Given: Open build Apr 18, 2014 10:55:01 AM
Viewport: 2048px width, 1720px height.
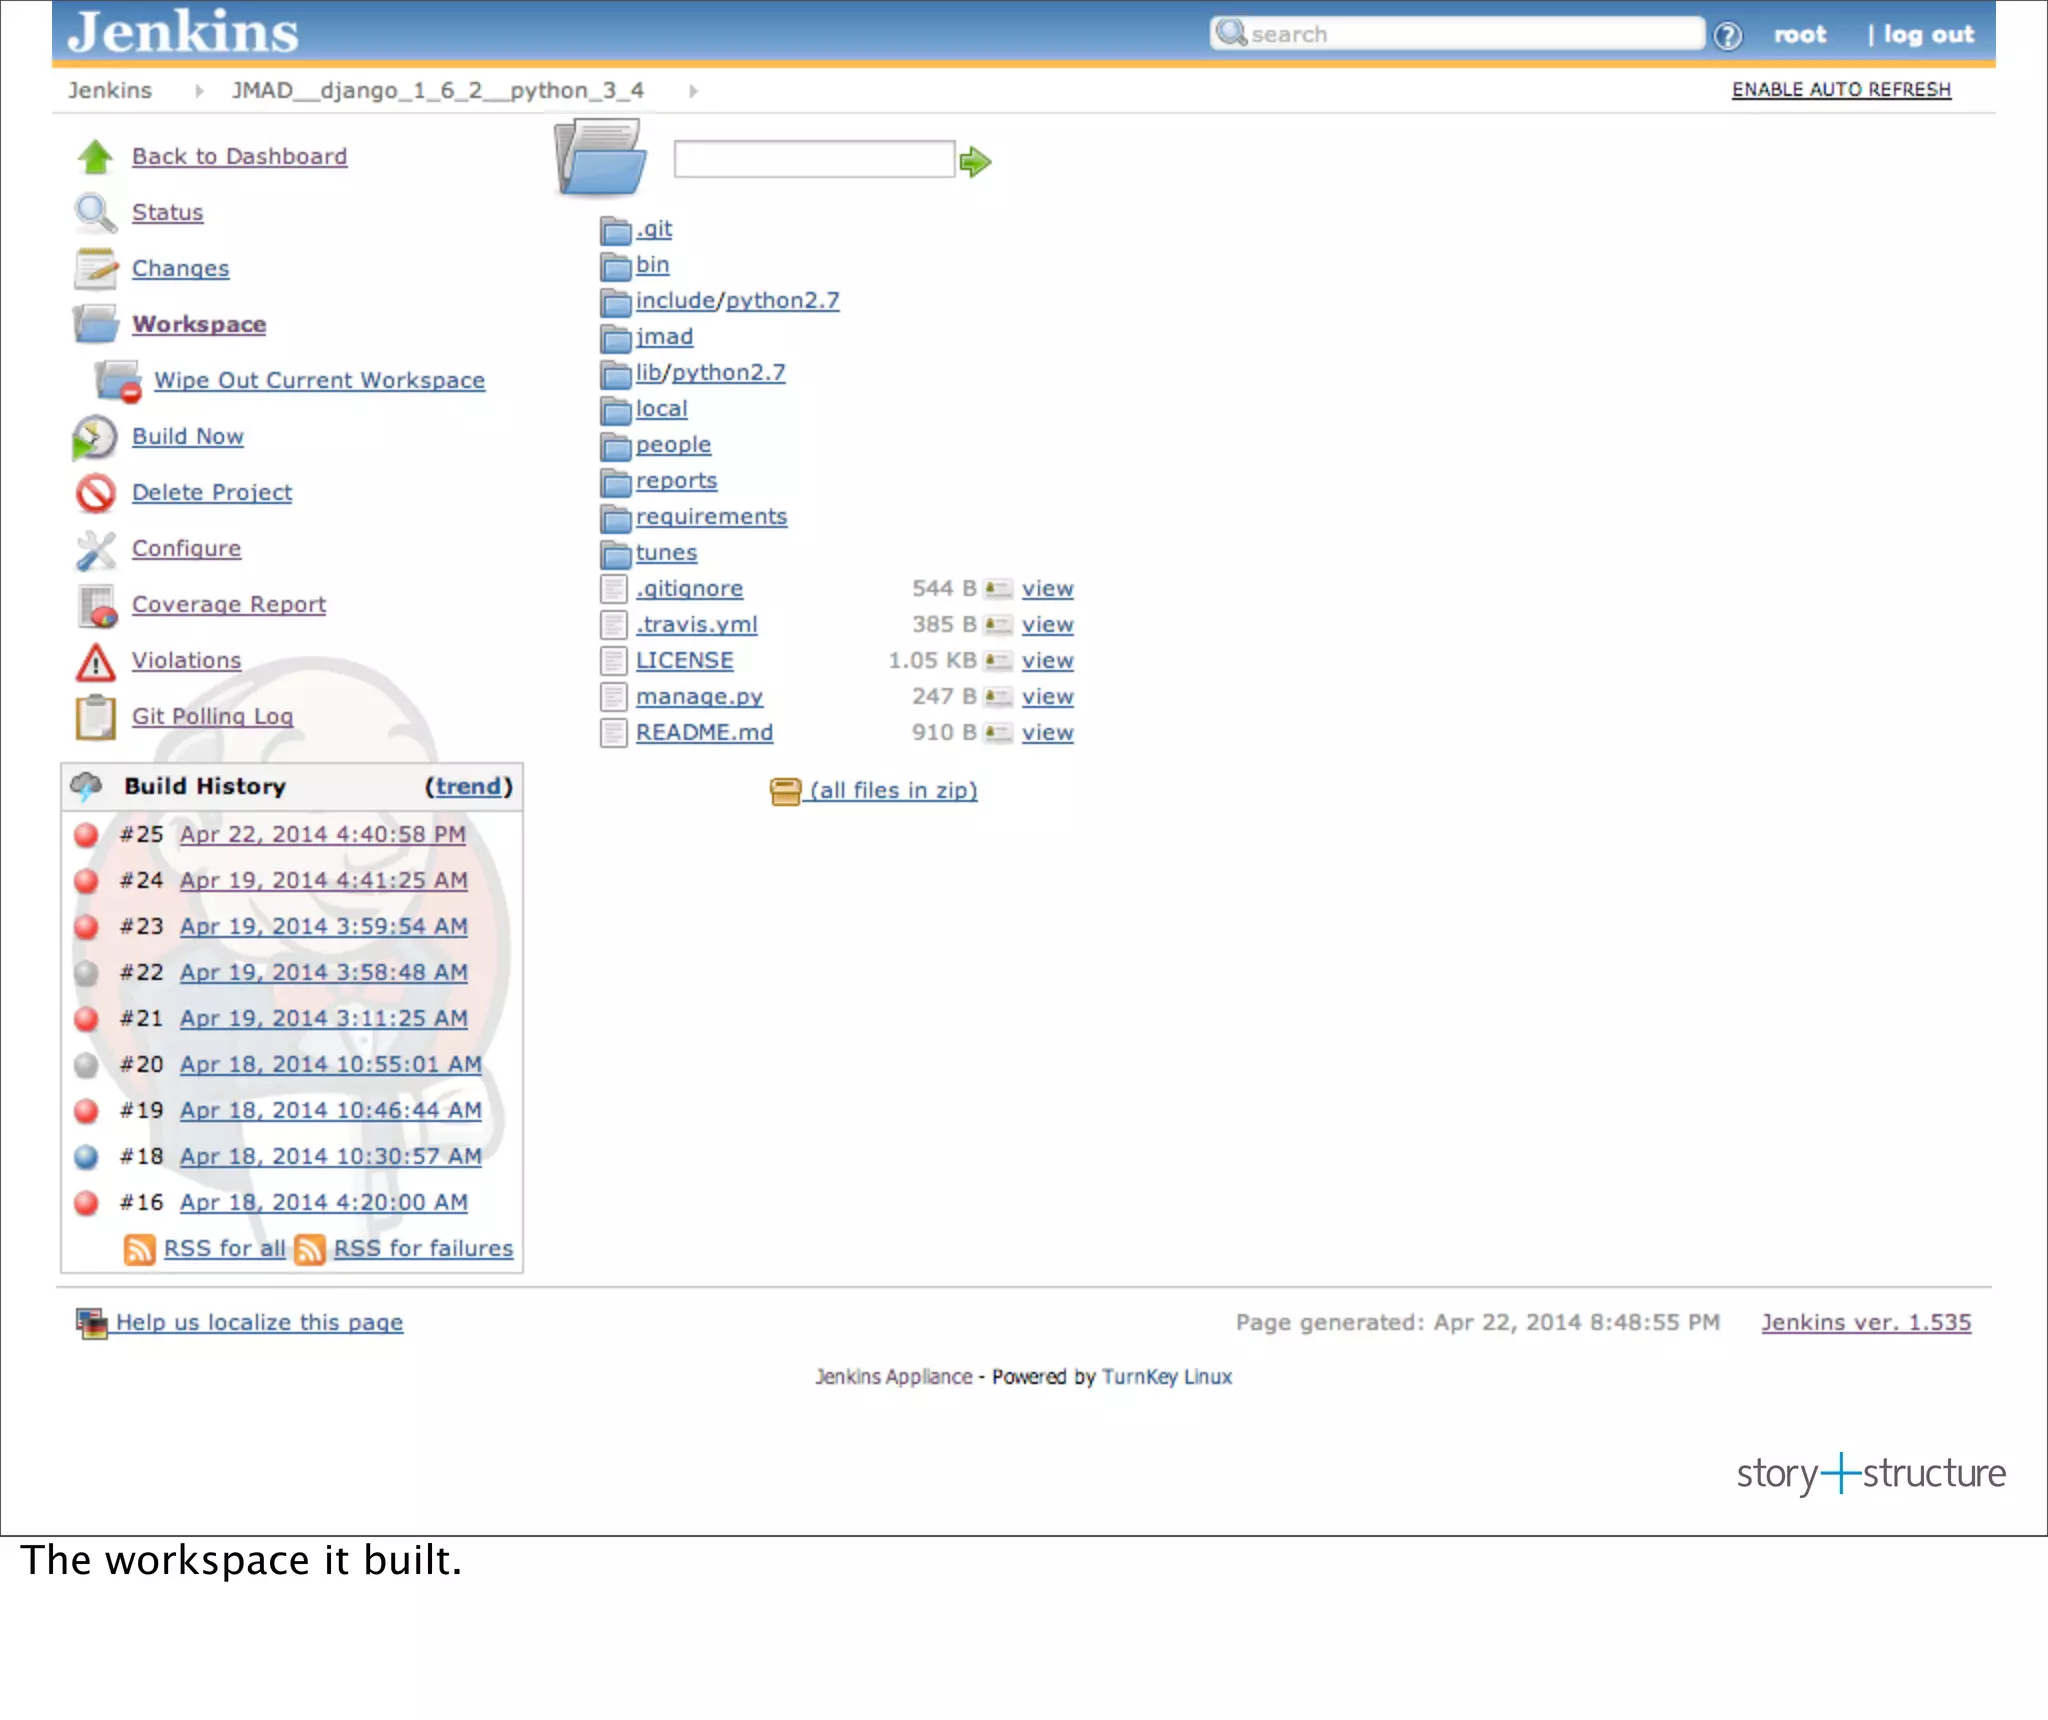Looking at the screenshot, I should (x=330, y=1065).
